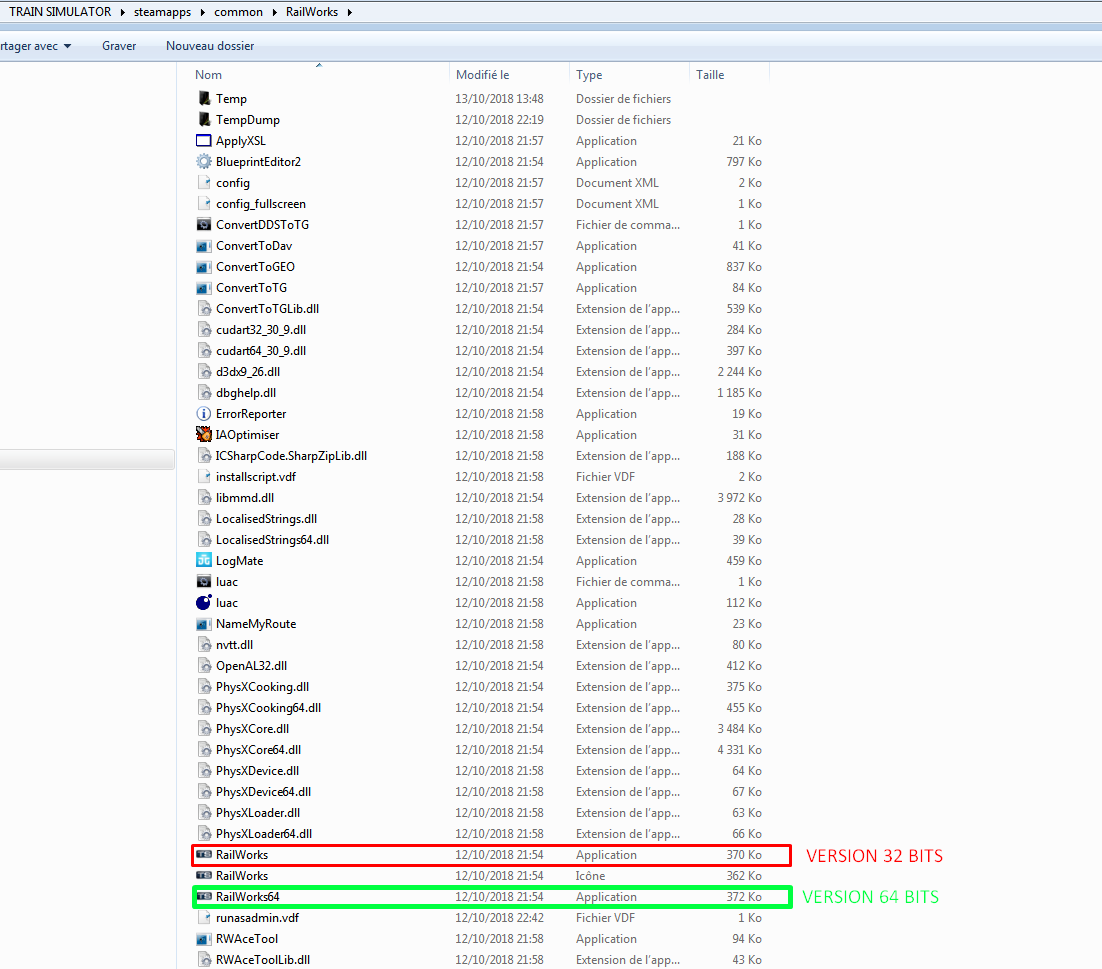
Task: Select the dbghelp.dll file name
Action: click(246, 393)
